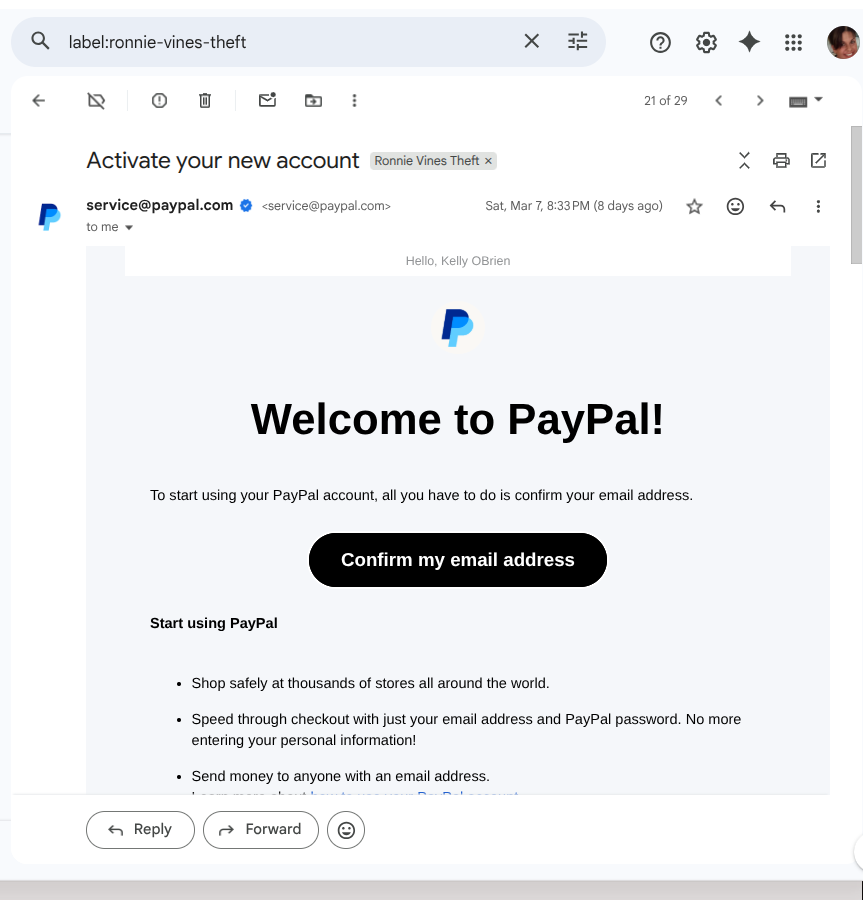This screenshot has height=900, width=863.
Task: Show search options filter panel
Action: (577, 41)
